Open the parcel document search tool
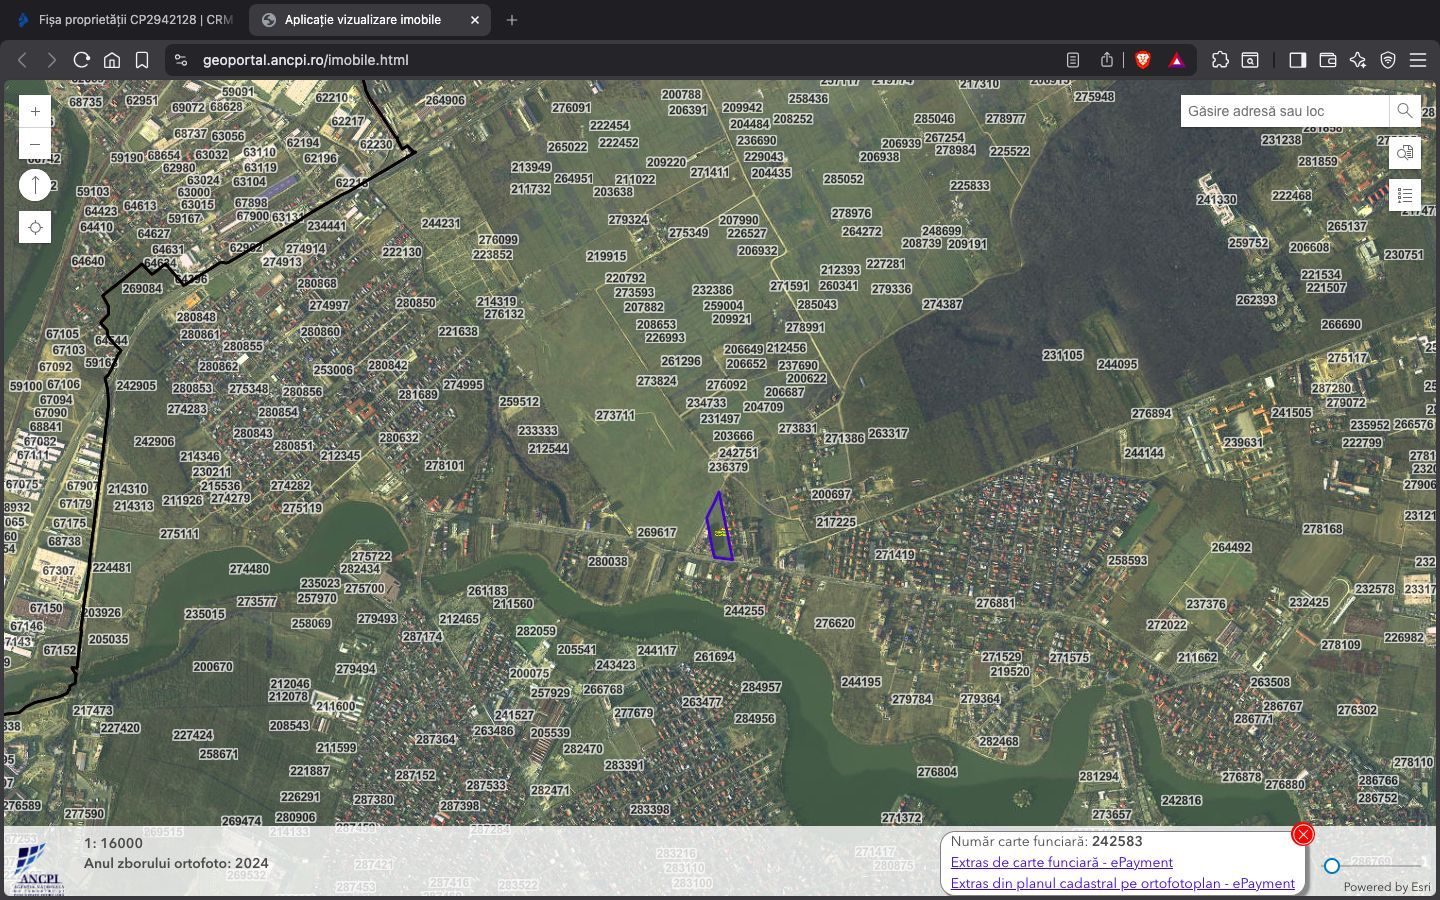 [1404, 153]
